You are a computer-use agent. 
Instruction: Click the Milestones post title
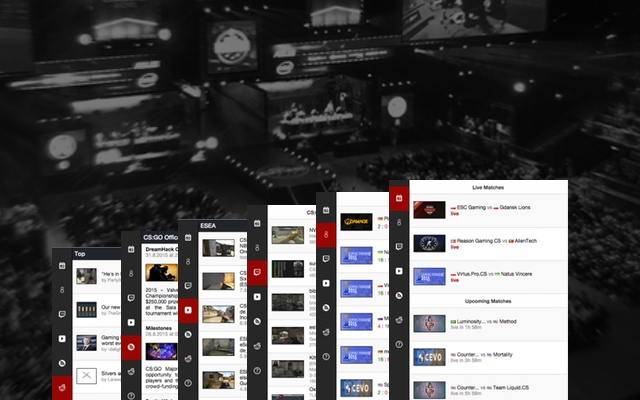pyautogui.click(x=159, y=328)
